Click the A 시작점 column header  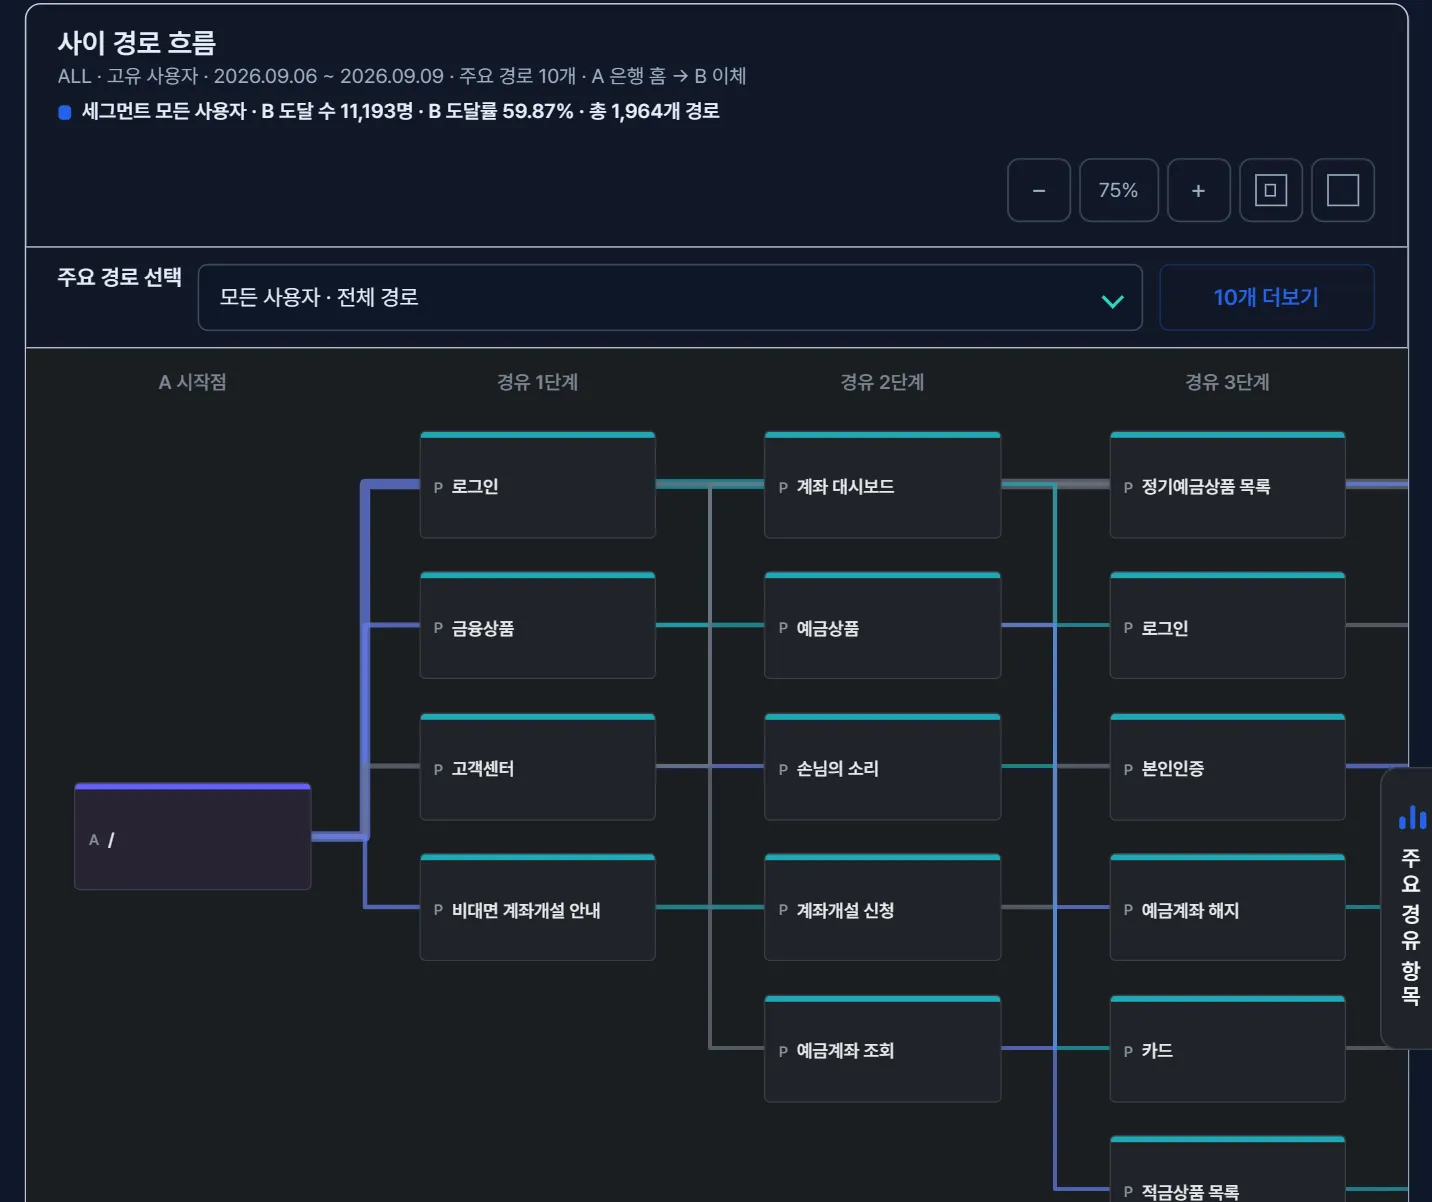(193, 382)
